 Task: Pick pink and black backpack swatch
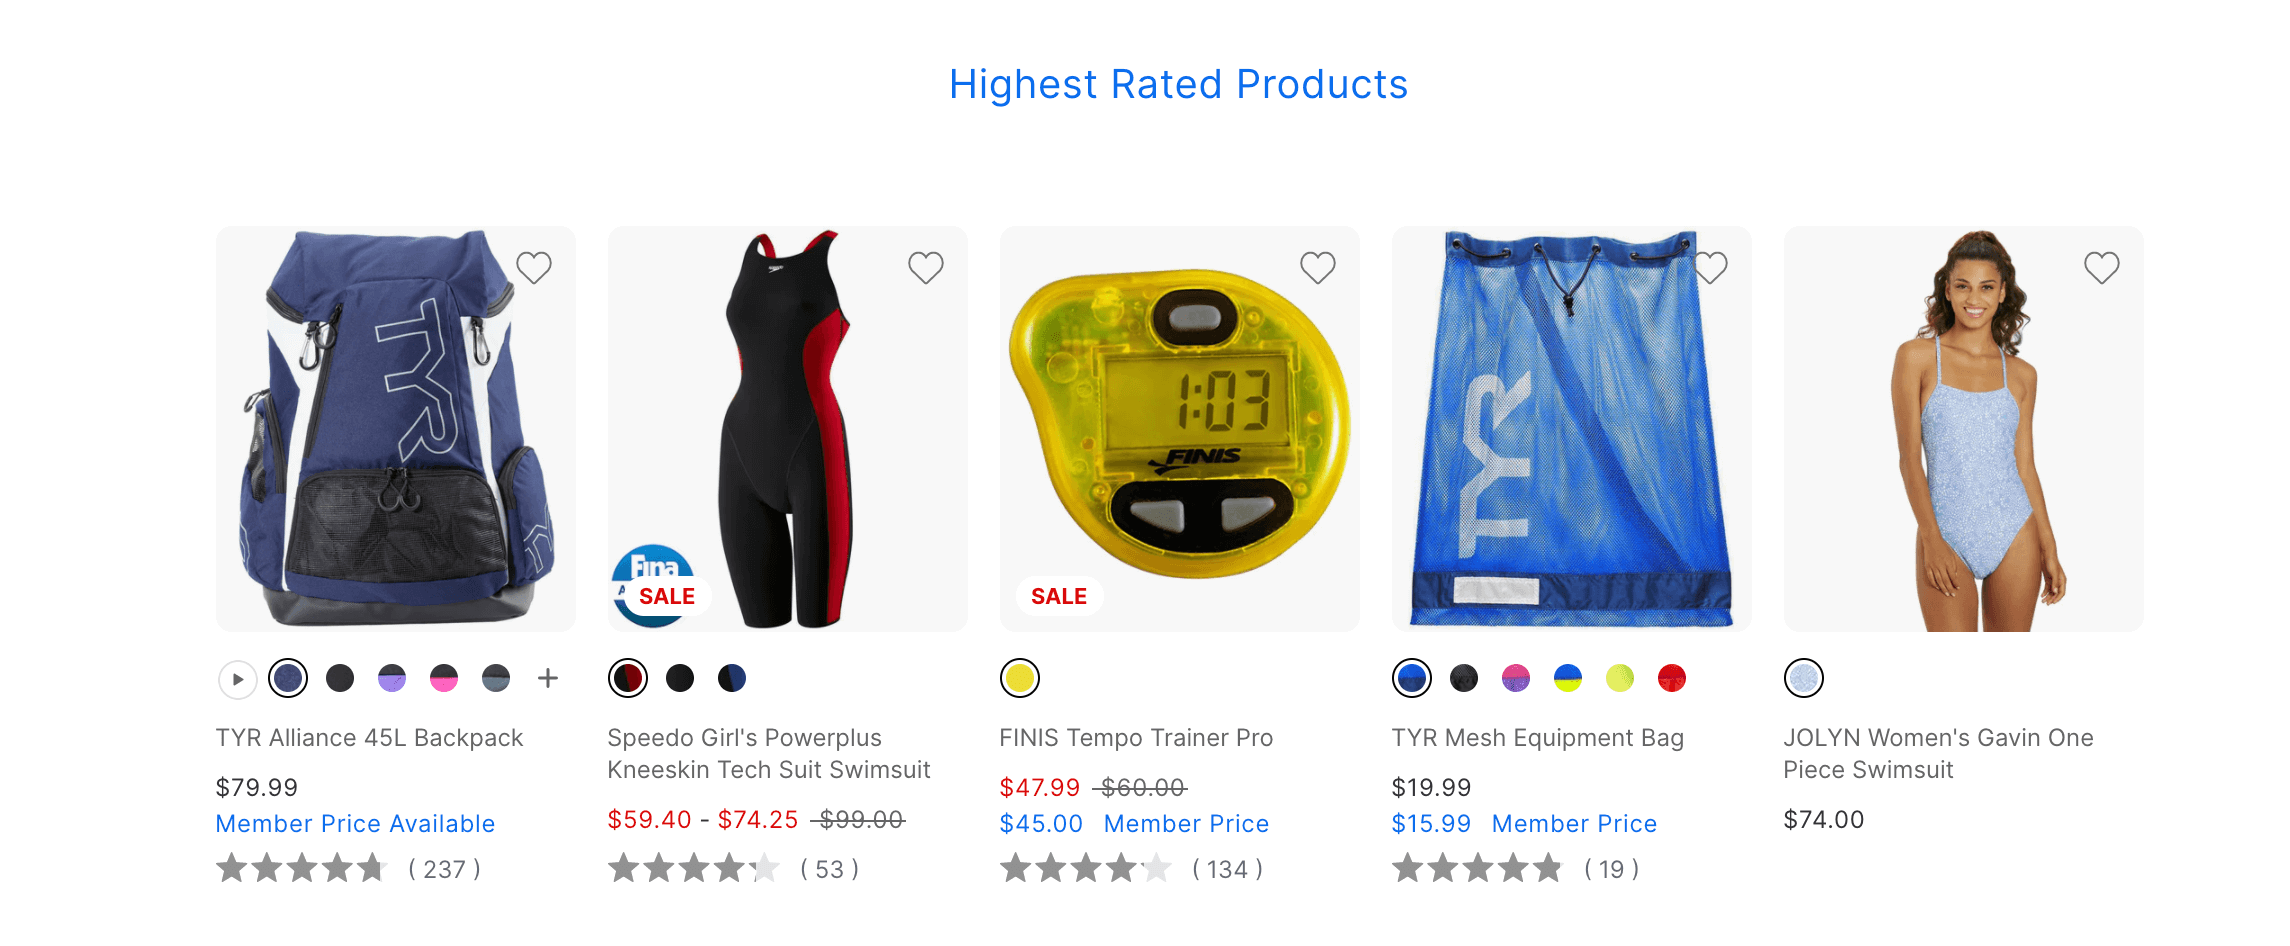444,678
